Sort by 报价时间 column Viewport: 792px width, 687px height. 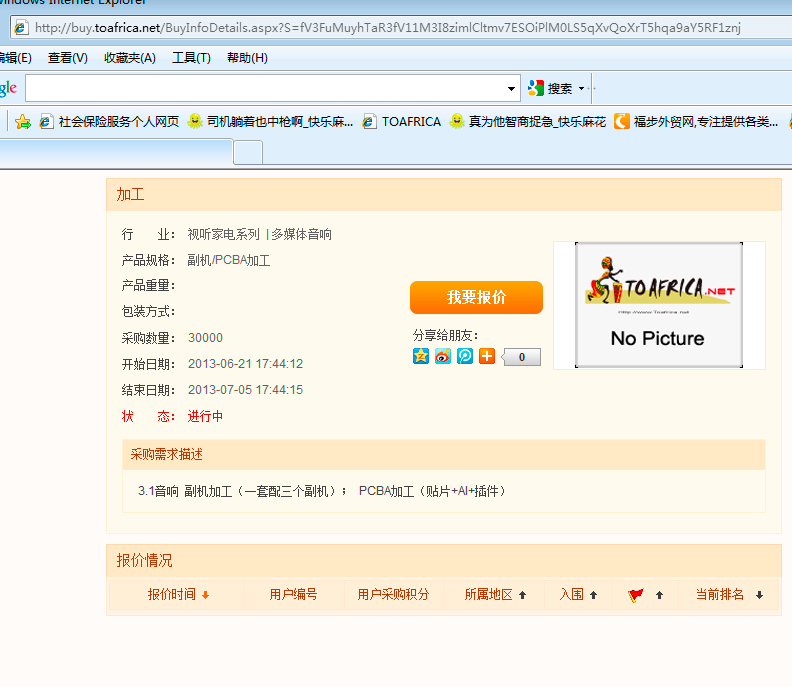178,595
